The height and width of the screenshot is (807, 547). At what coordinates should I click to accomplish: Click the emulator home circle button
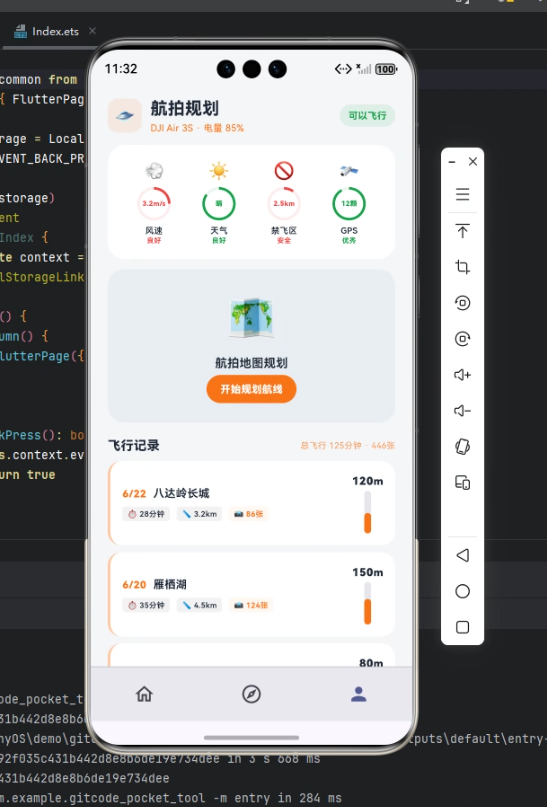[463, 591]
